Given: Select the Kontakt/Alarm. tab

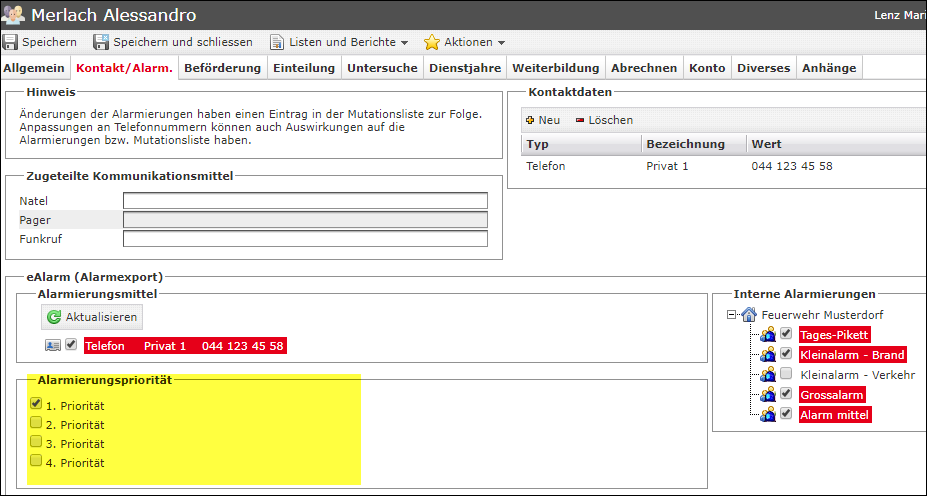Looking at the screenshot, I should (124, 68).
